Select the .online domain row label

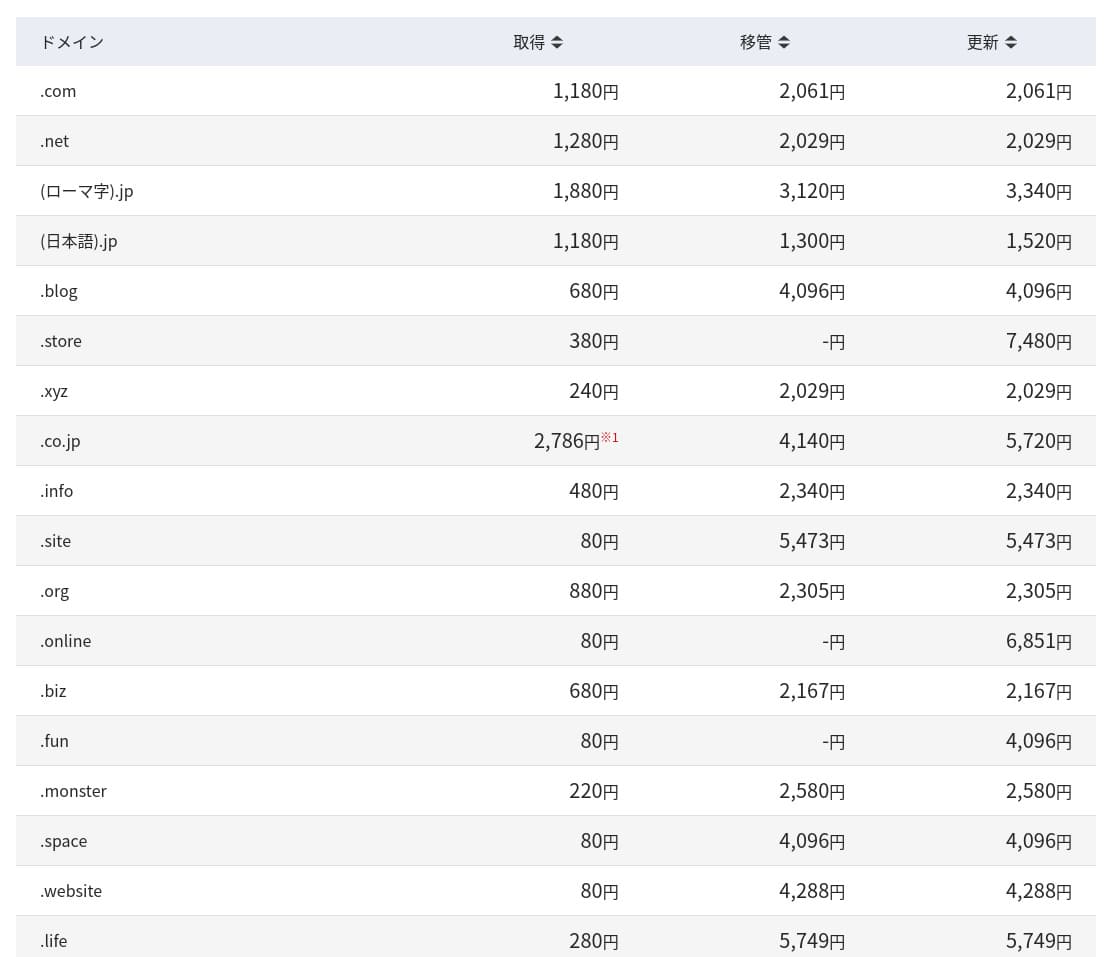66,641
